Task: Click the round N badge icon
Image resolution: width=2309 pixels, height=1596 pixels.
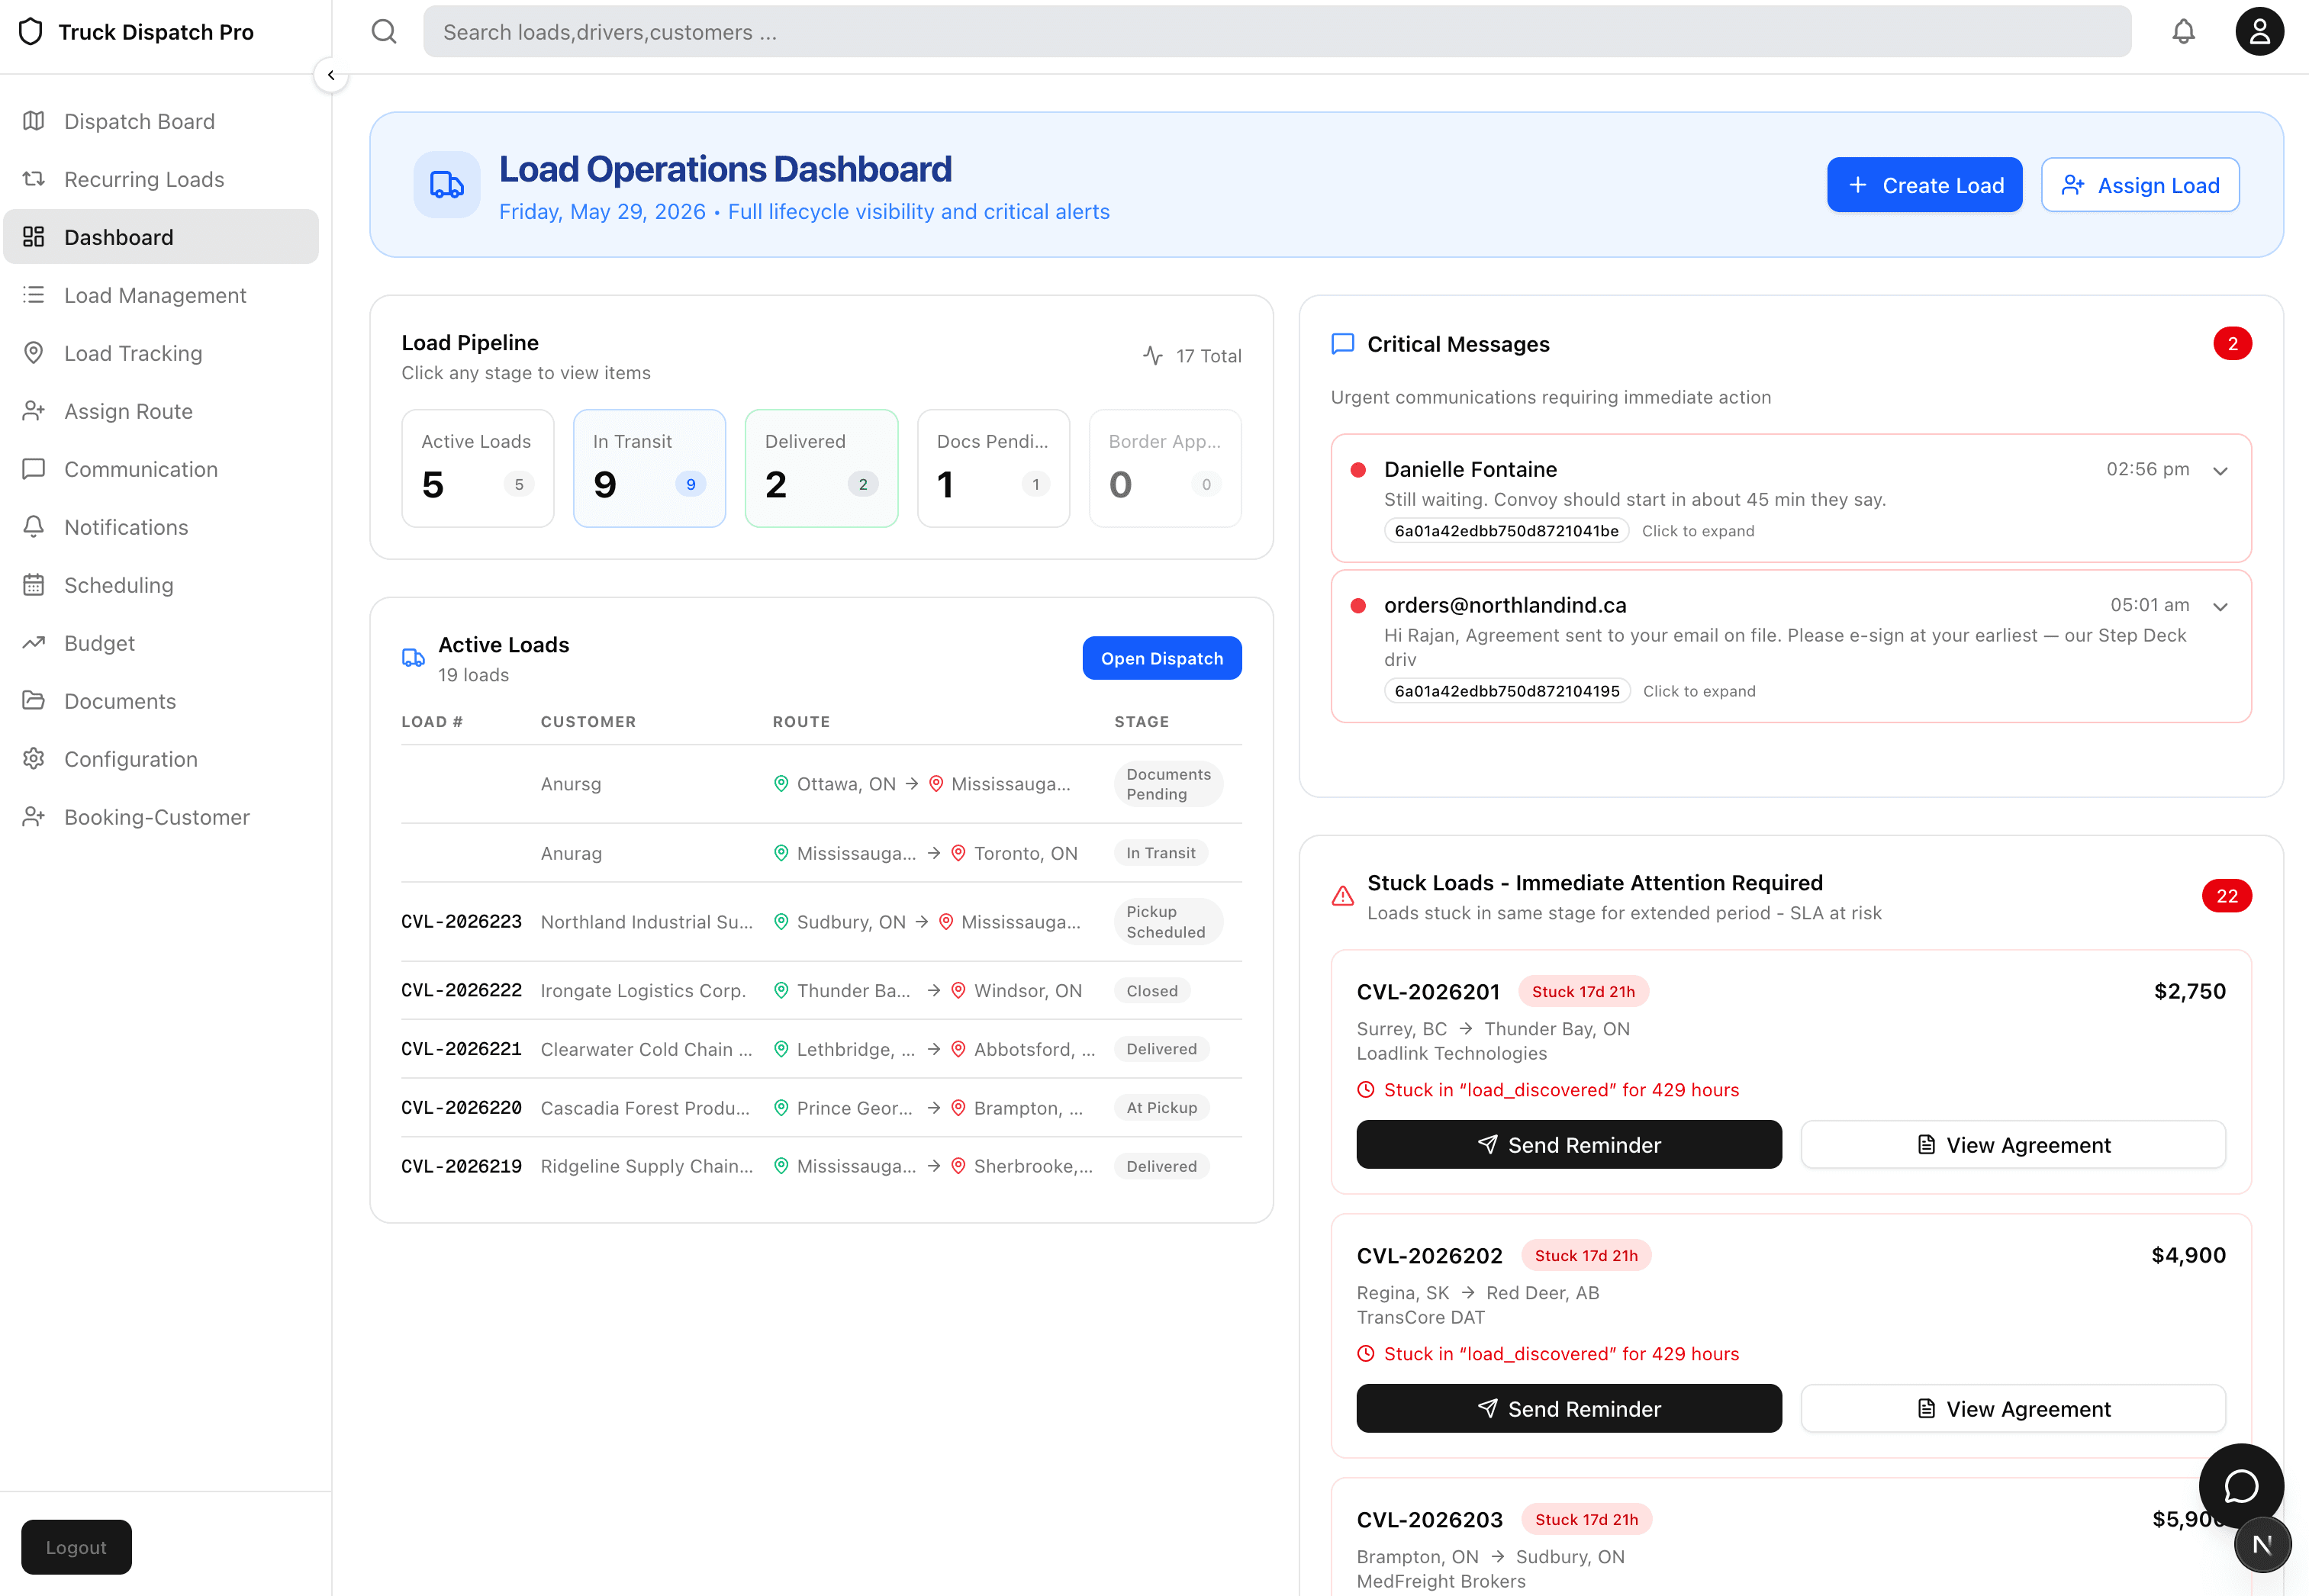Action: pyautogui.click(x=2262, y=1544)
